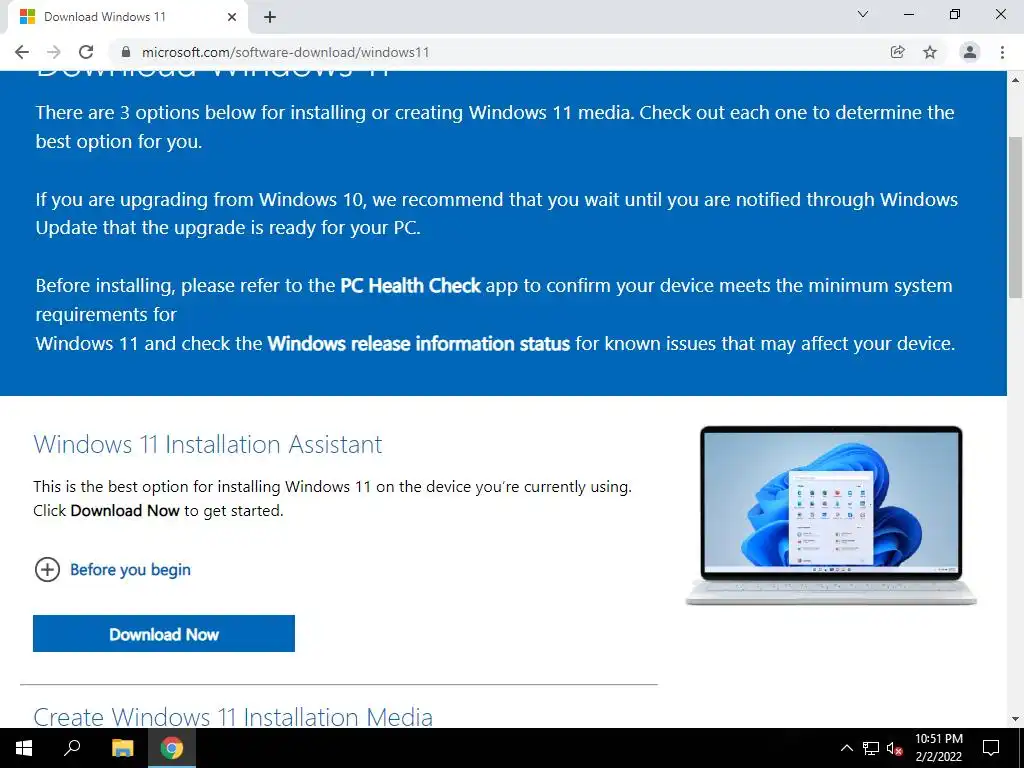Click the share this page icon

click(898, 52)
